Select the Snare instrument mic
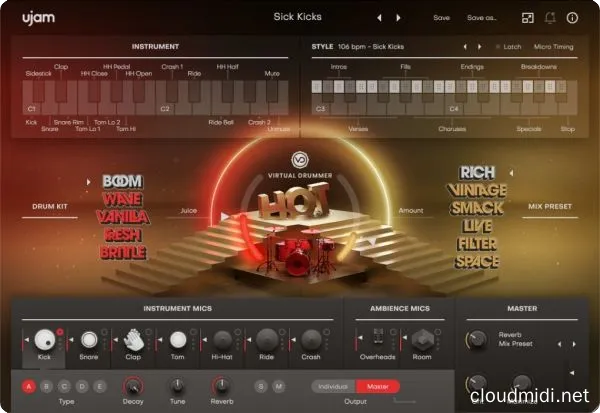Image resolution: width=600 pixels, height=413 pixels. (88, 340)
